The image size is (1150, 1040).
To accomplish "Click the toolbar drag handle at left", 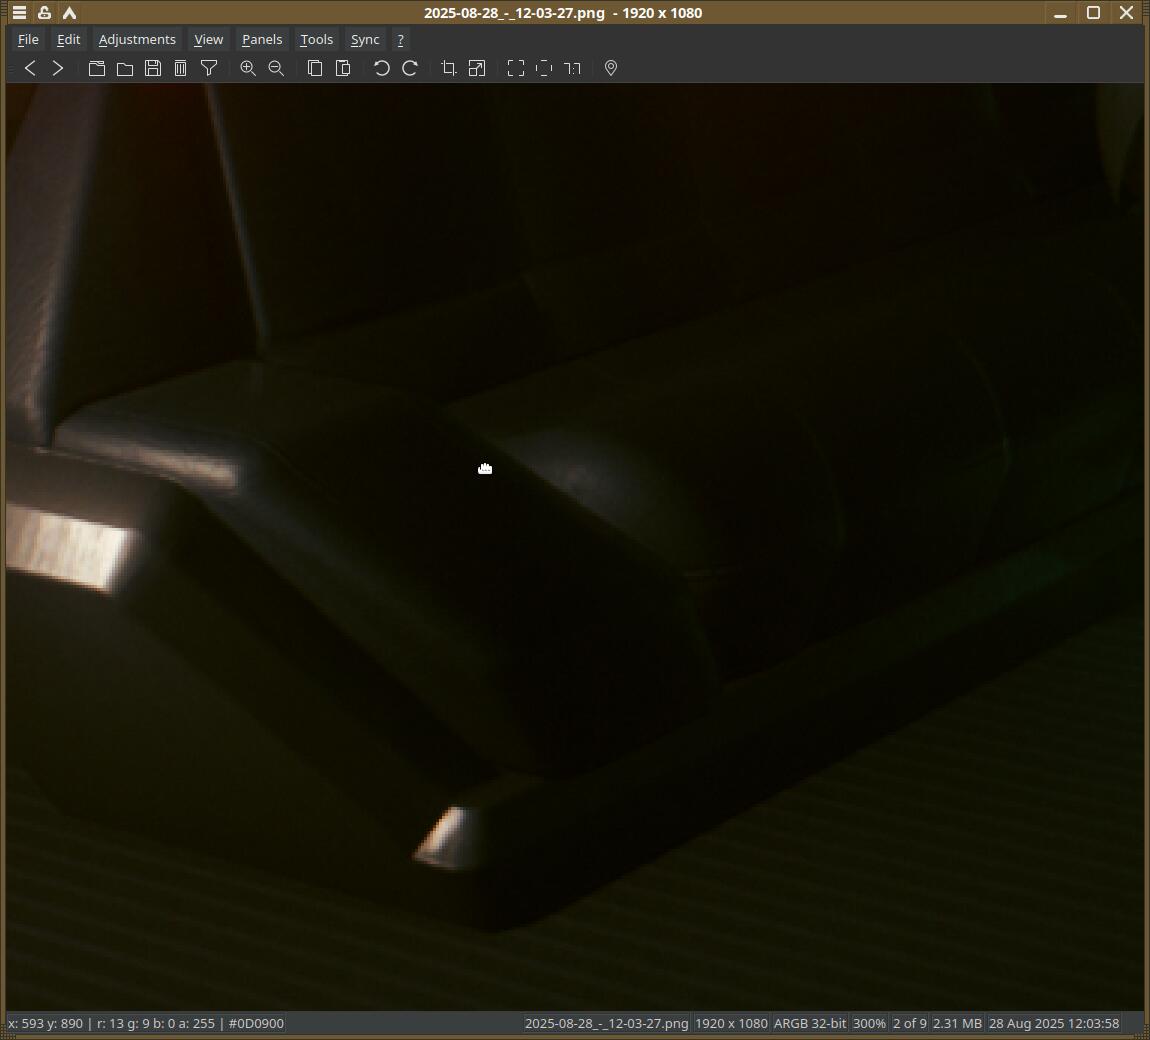I will pyautogui.click(x=10, y=68).
